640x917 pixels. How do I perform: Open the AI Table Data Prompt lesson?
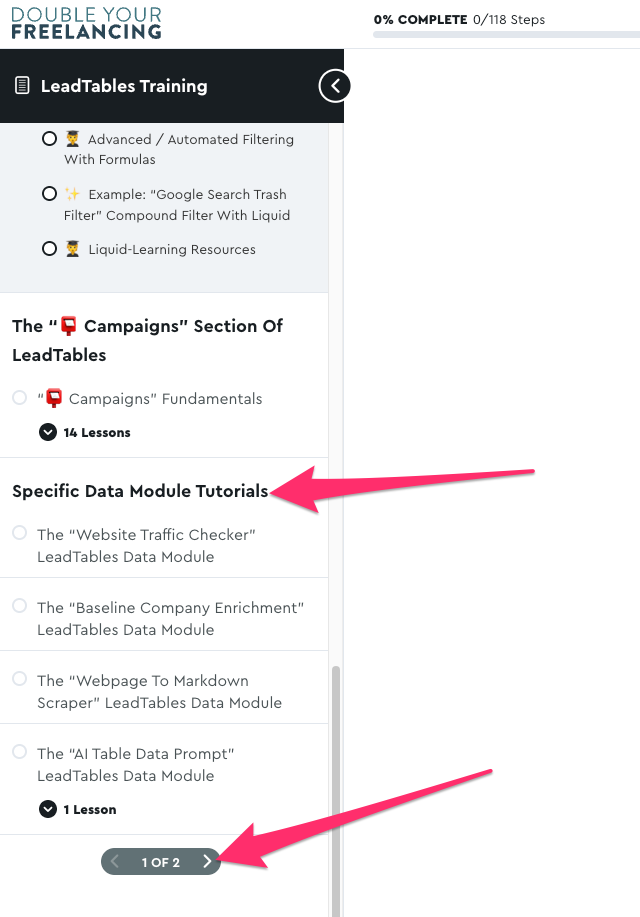(x=135, y=764)
